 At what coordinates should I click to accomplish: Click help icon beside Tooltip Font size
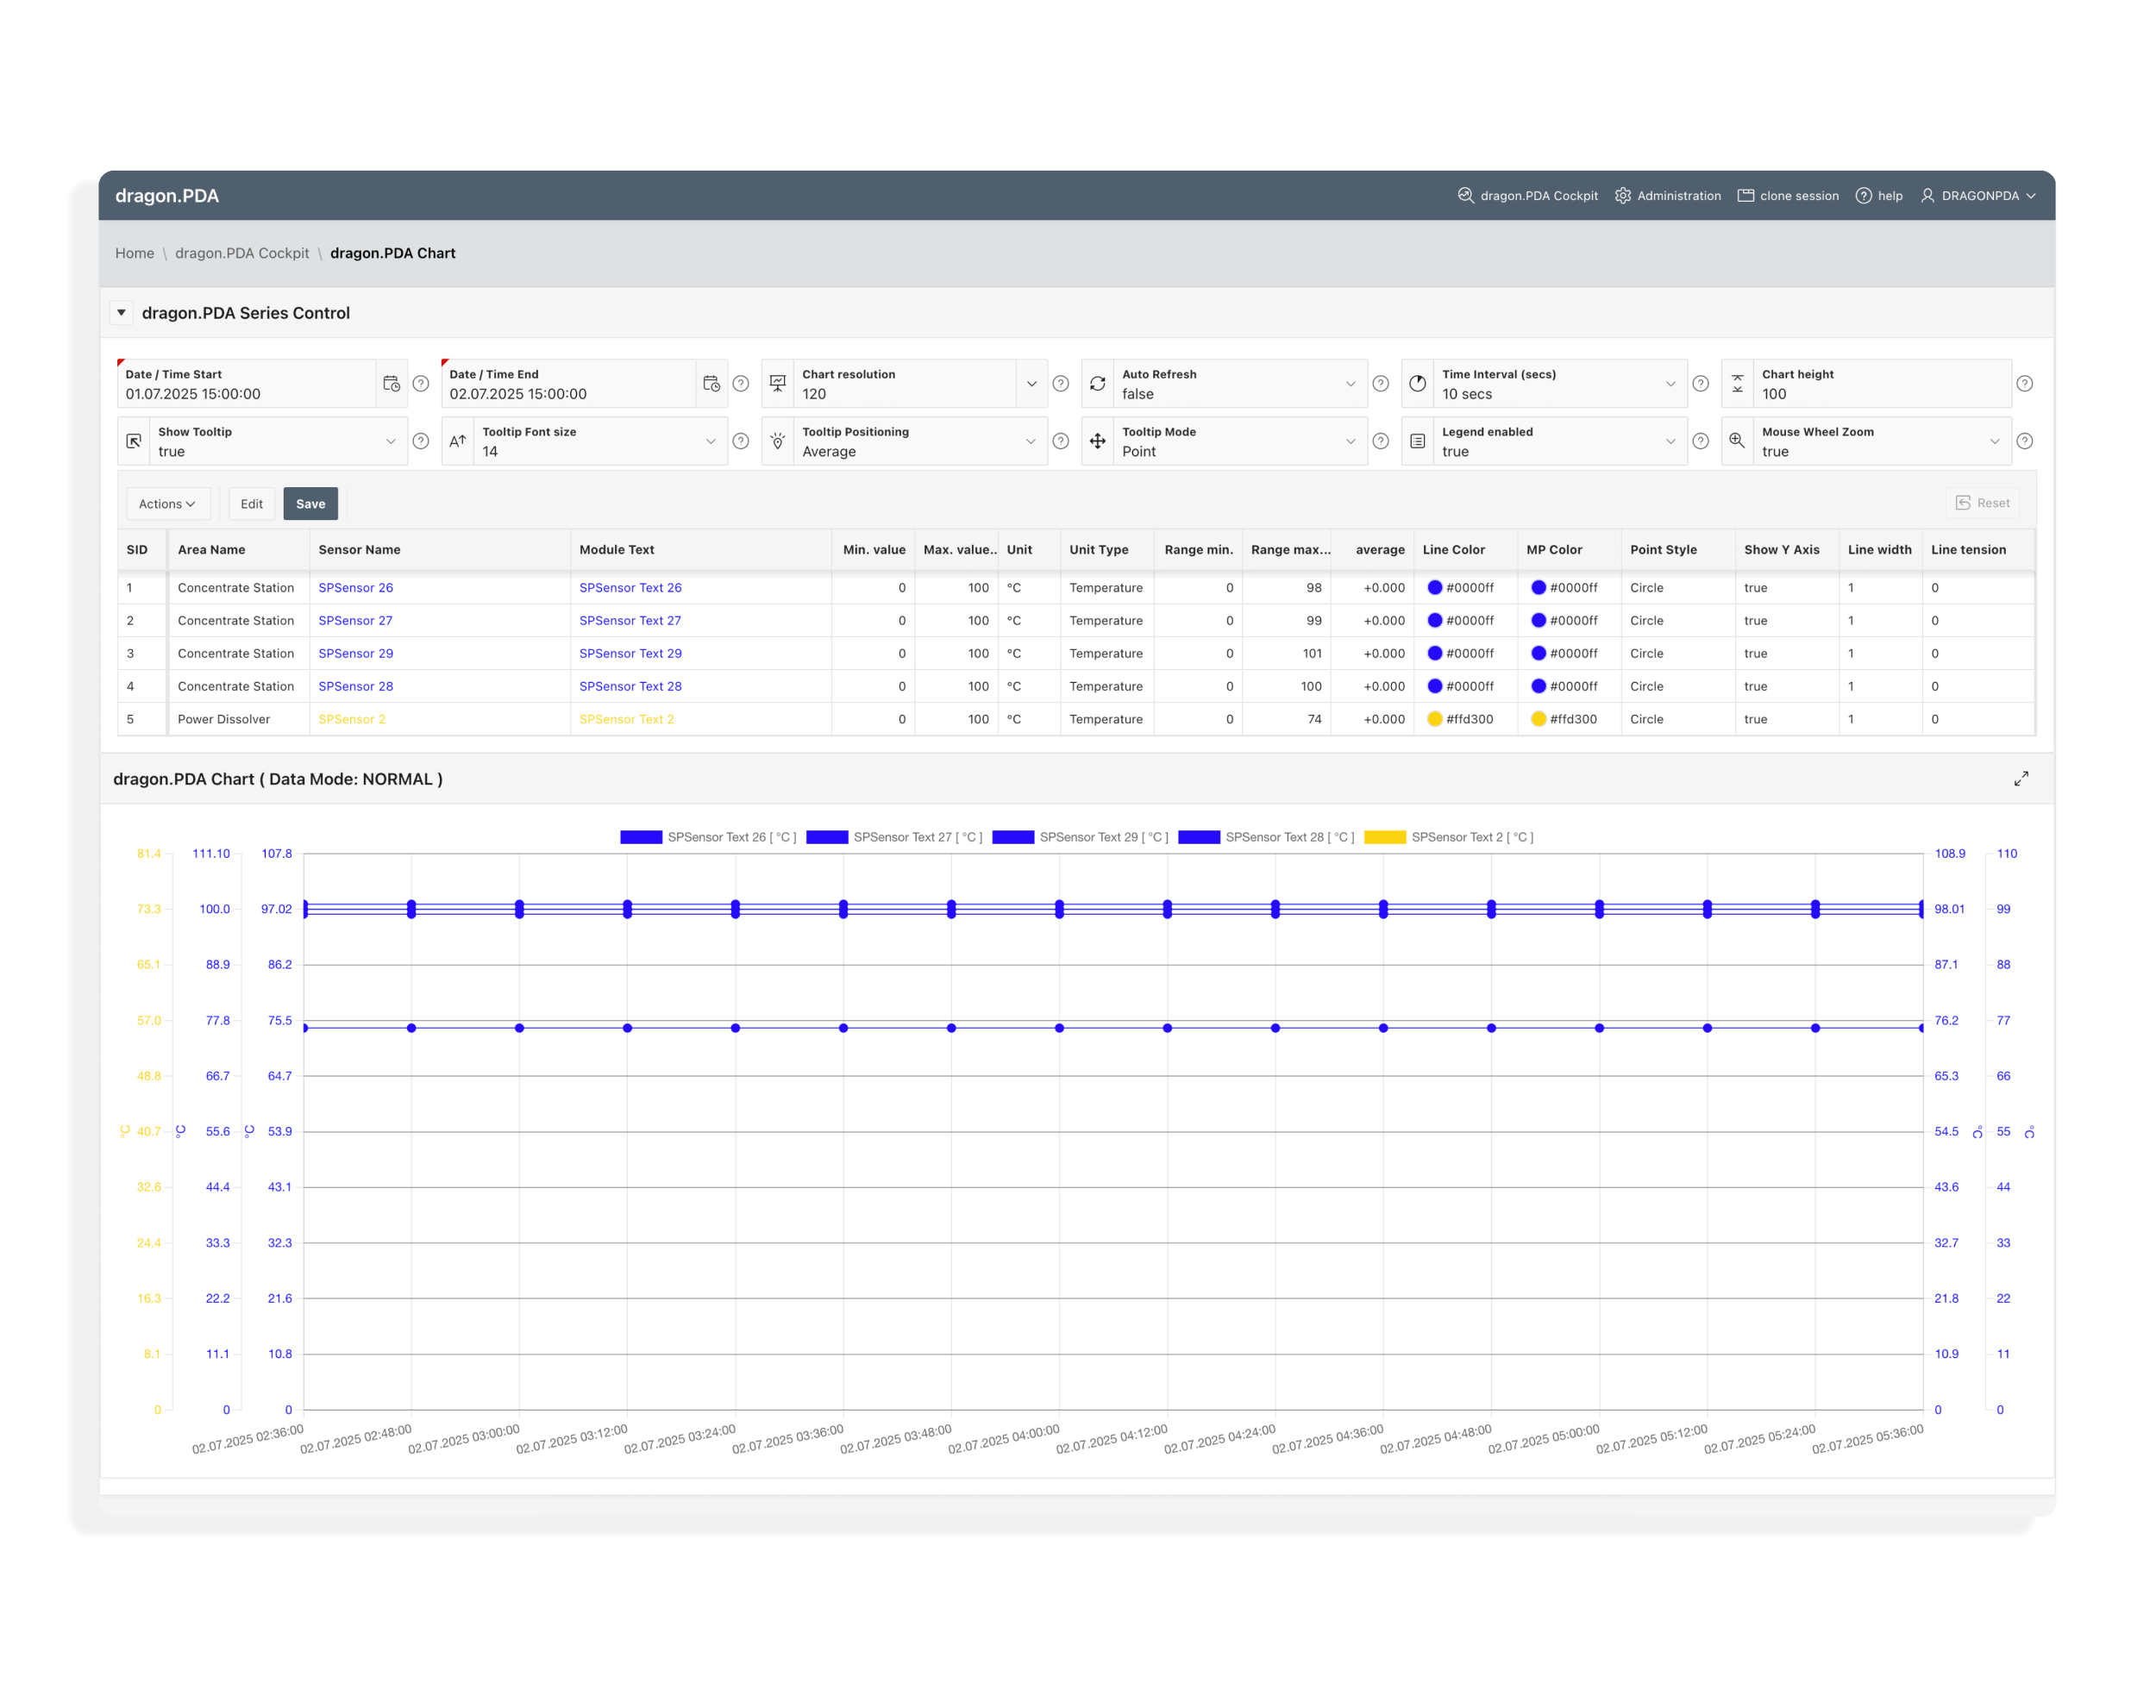pos(741,441)
